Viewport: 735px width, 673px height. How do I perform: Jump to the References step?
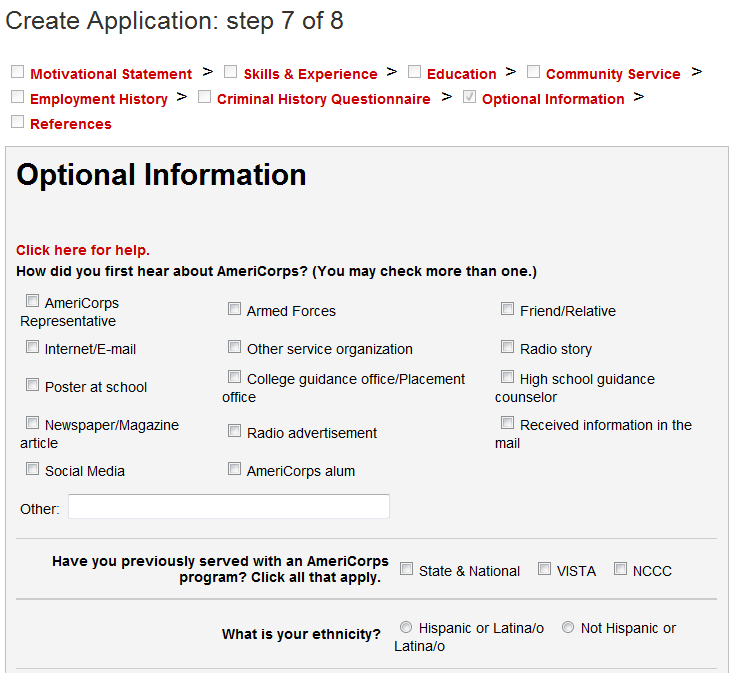pos(71,124)
